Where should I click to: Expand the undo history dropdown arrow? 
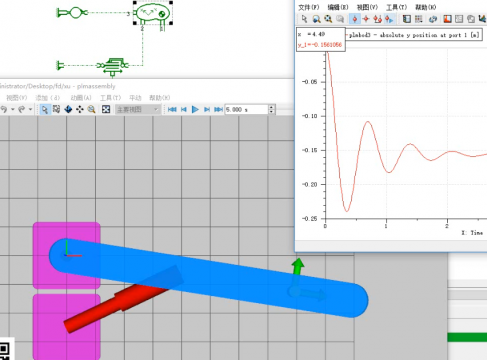pyautogui.click(x=13, y=109)
